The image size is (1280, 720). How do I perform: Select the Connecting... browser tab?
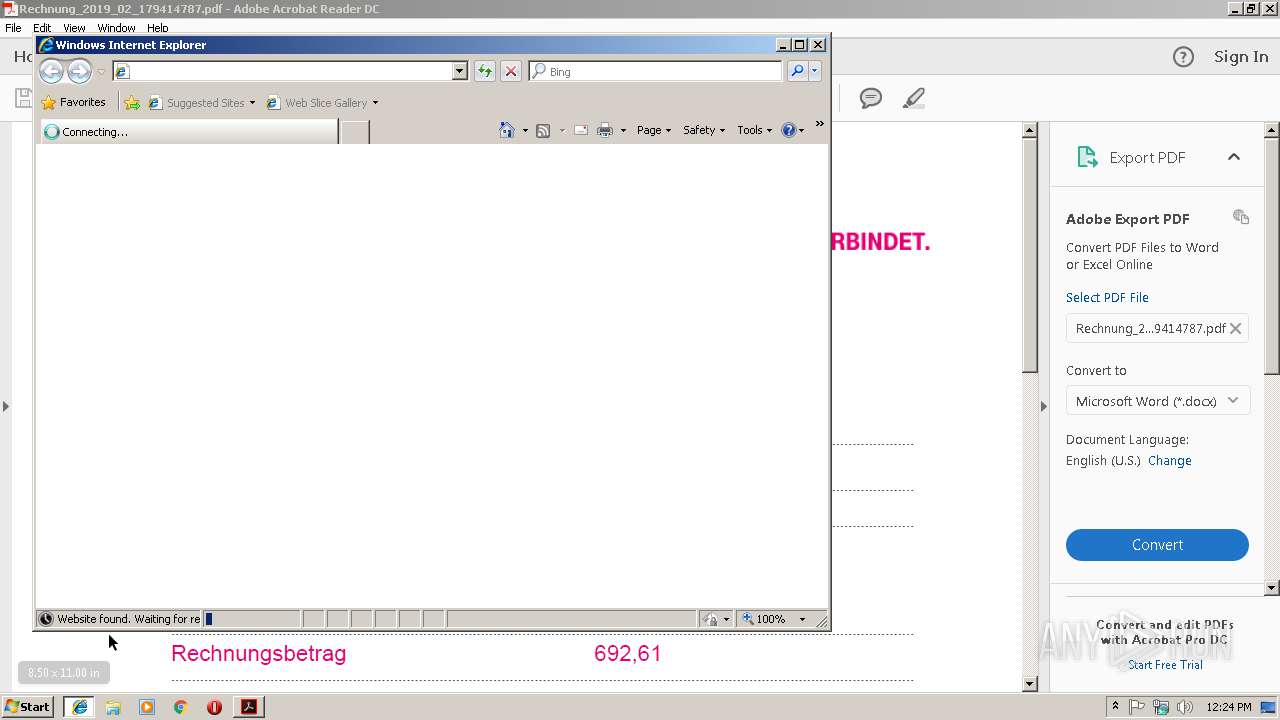point(188,131)
